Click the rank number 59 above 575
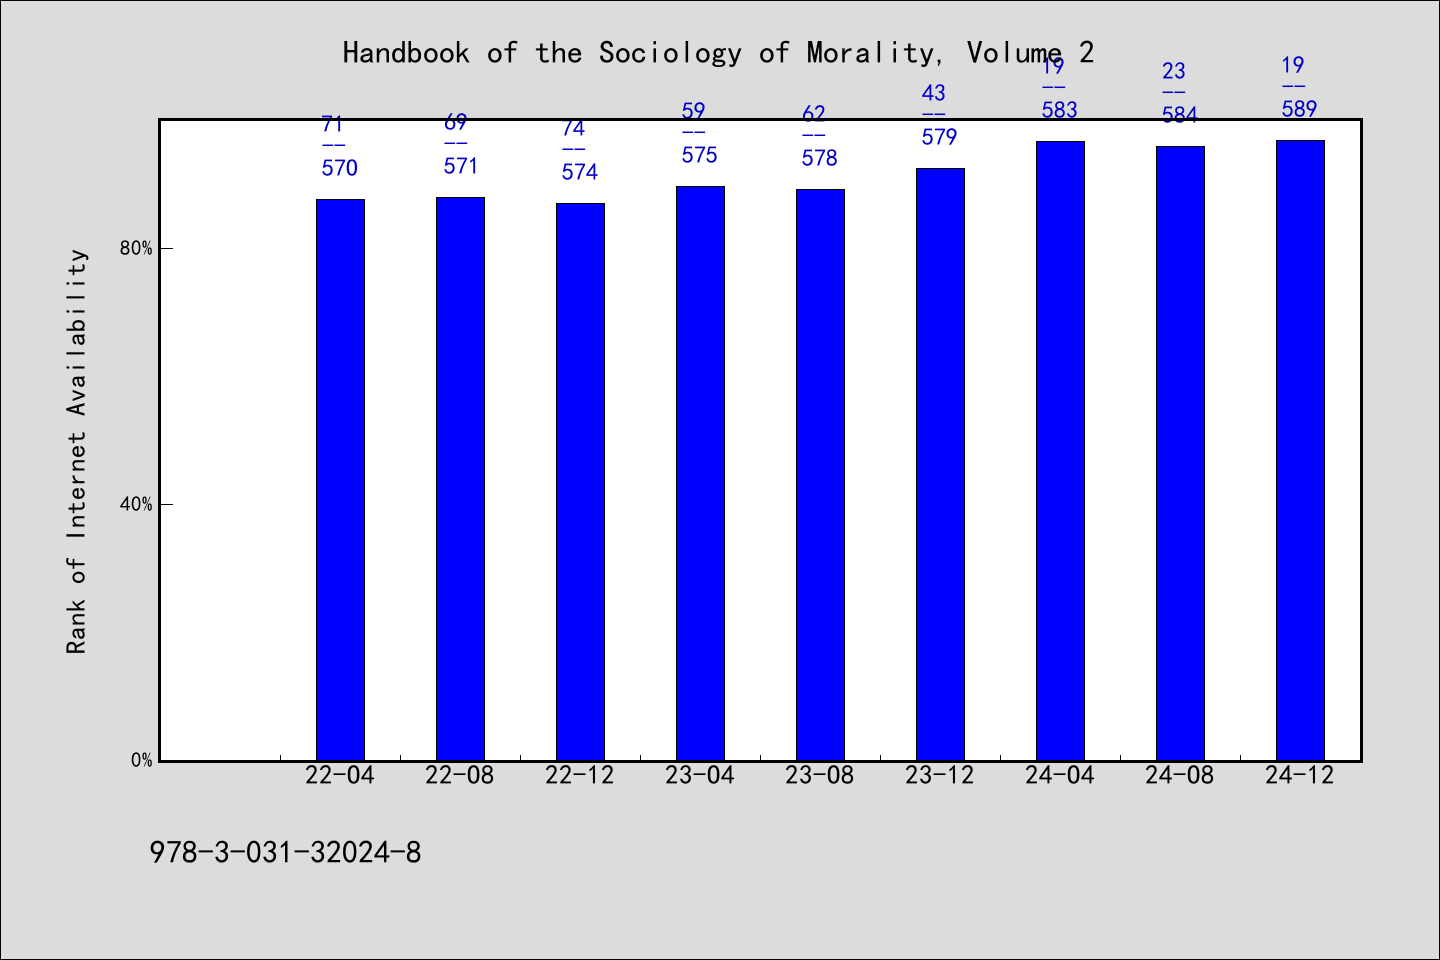The width and height of the screenshot is (1440, 960). point(693,111)
